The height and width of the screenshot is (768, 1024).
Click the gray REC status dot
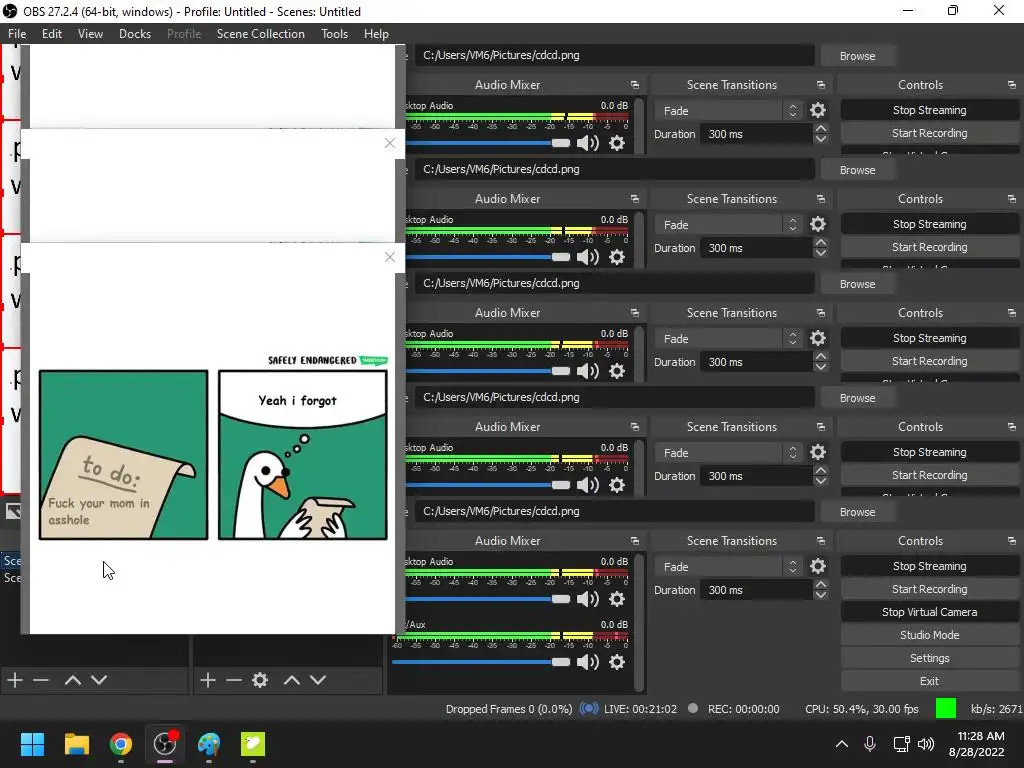(x=693, y=709)
